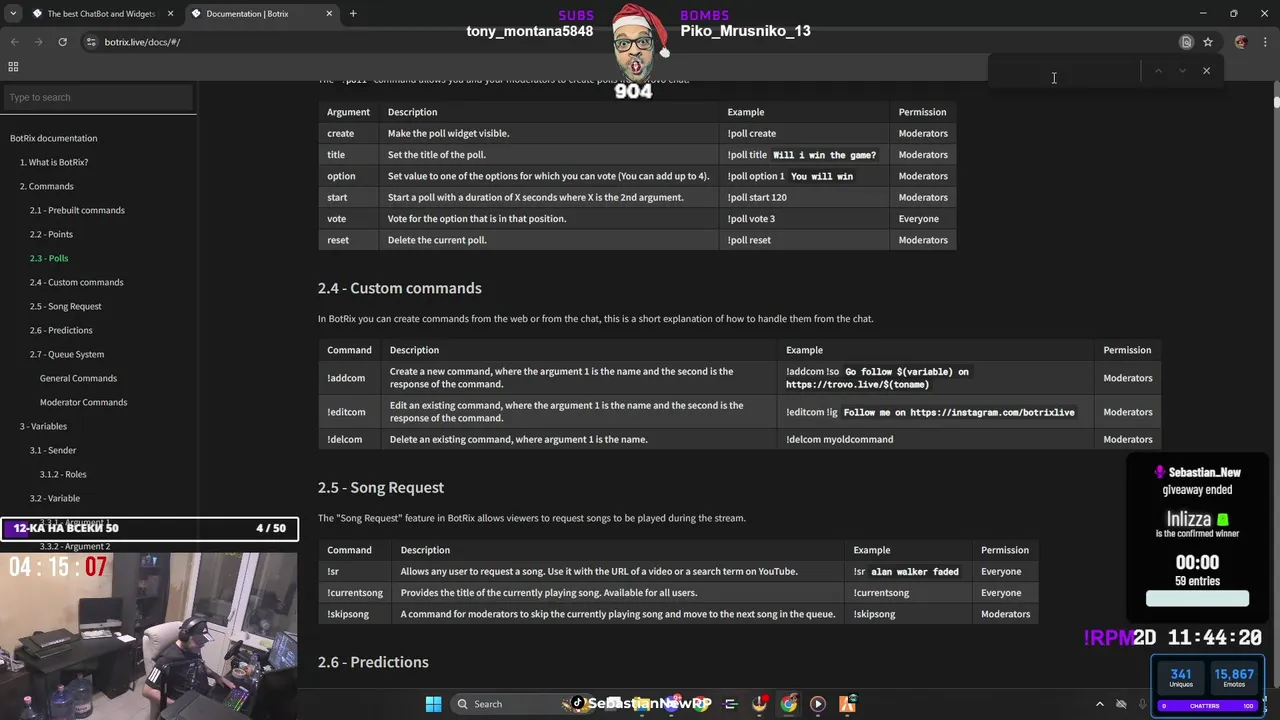The height and width of the screenshot is (720, 1280).
Task: Go to '2.4 - Custom commands' in the sidebar
Action: [77, 282]
